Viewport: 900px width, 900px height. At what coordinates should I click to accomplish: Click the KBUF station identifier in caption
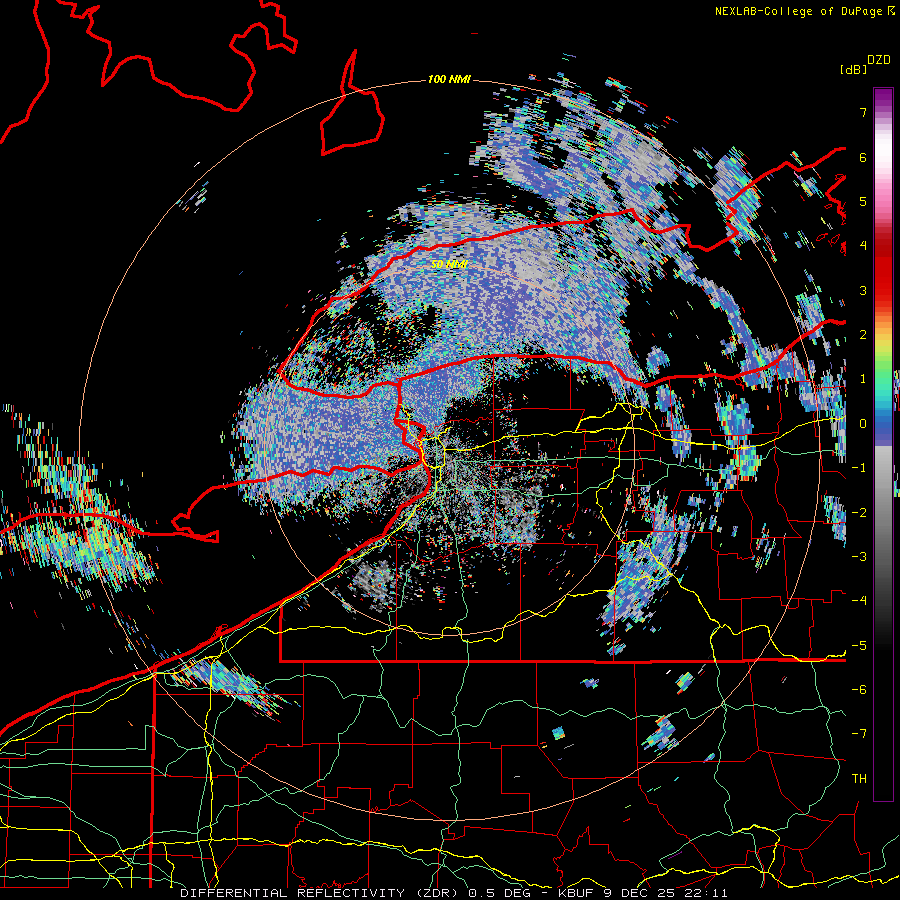(576, 893)
